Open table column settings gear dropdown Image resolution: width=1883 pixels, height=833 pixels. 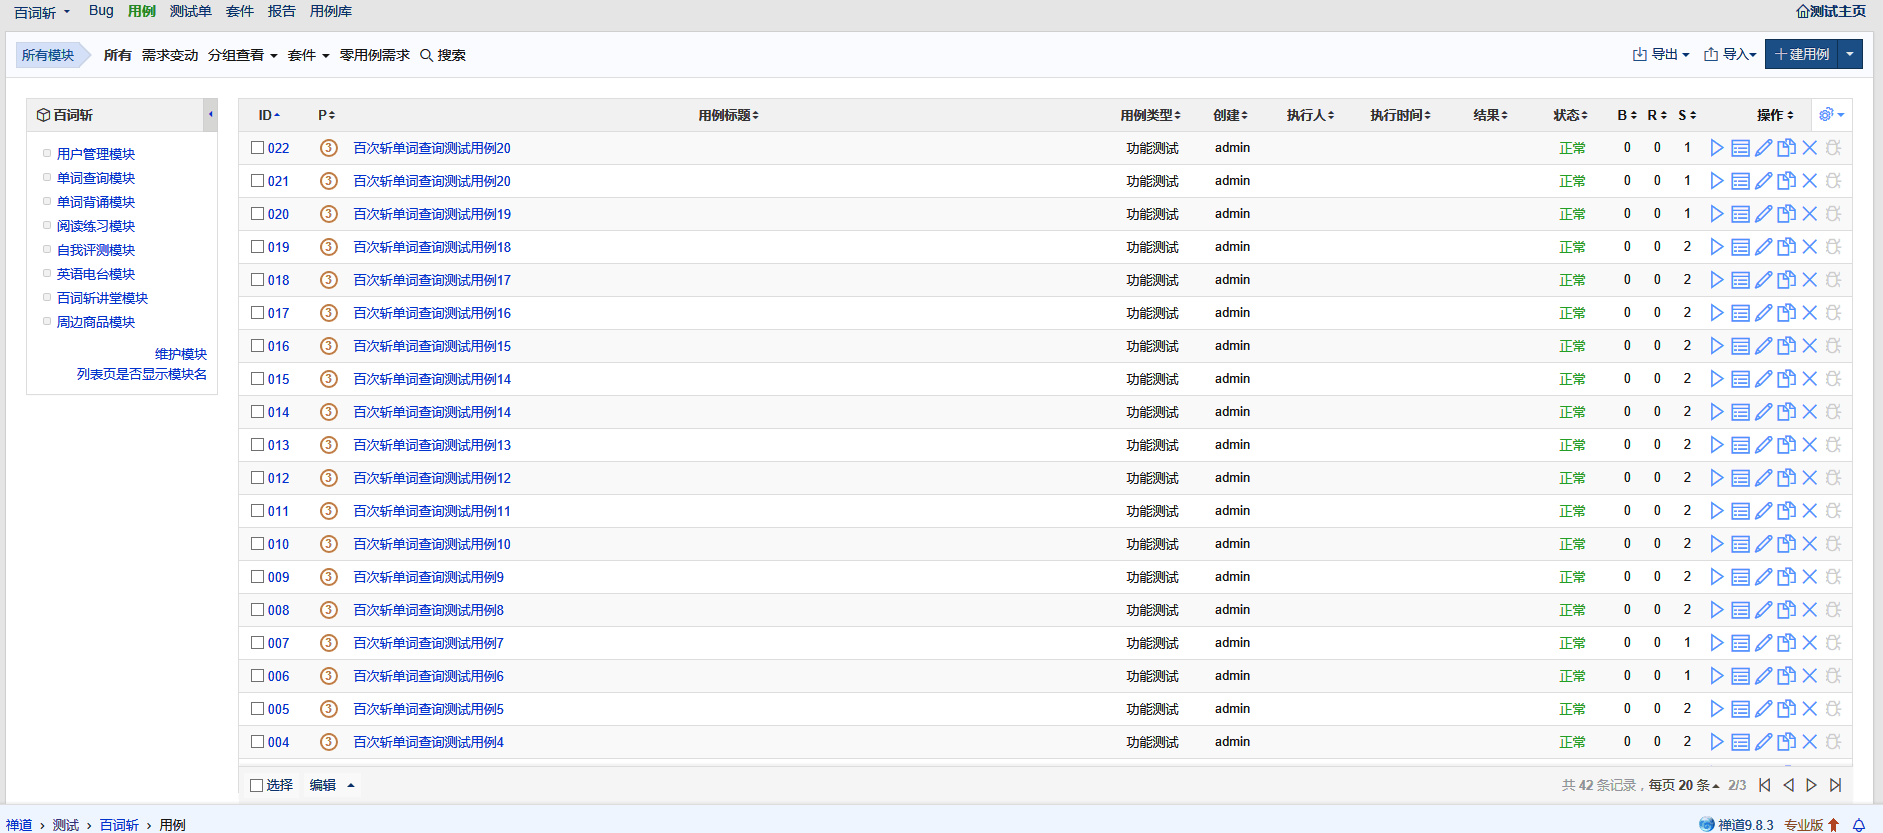point(1831,115)
